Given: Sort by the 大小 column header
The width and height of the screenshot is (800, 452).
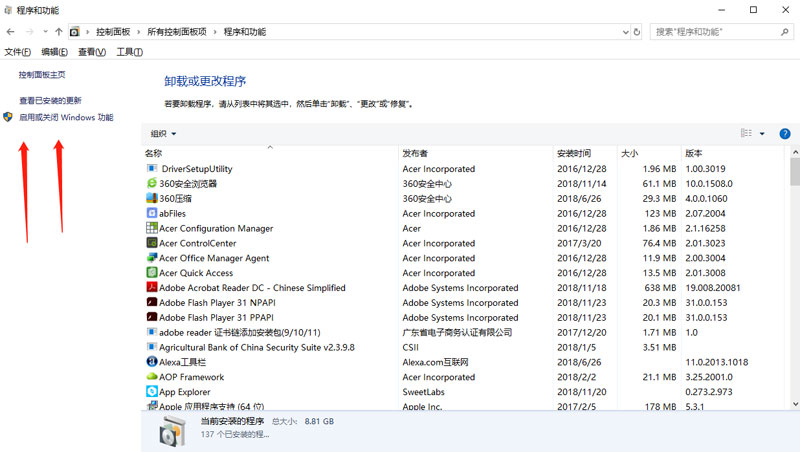Looking at the screenshot, I should pyautogui.click(x=649, y=153).
